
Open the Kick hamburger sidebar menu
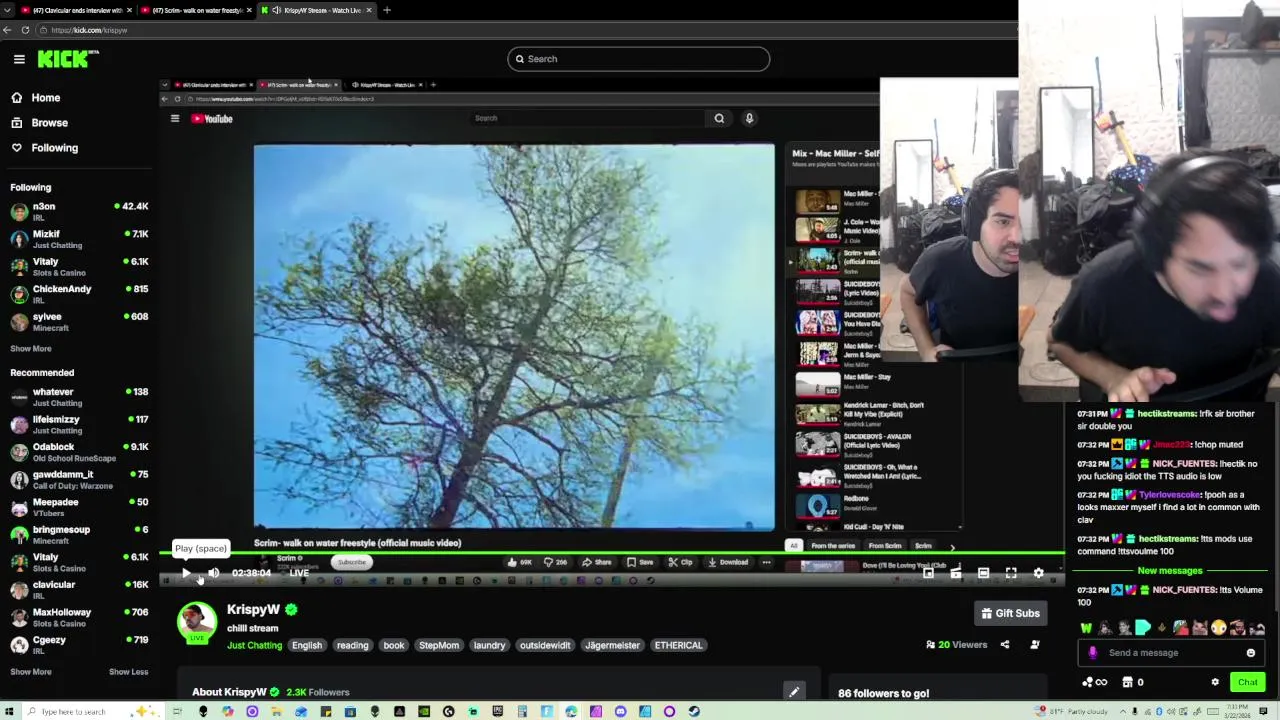pyautogui.click(x=19, y=59)
